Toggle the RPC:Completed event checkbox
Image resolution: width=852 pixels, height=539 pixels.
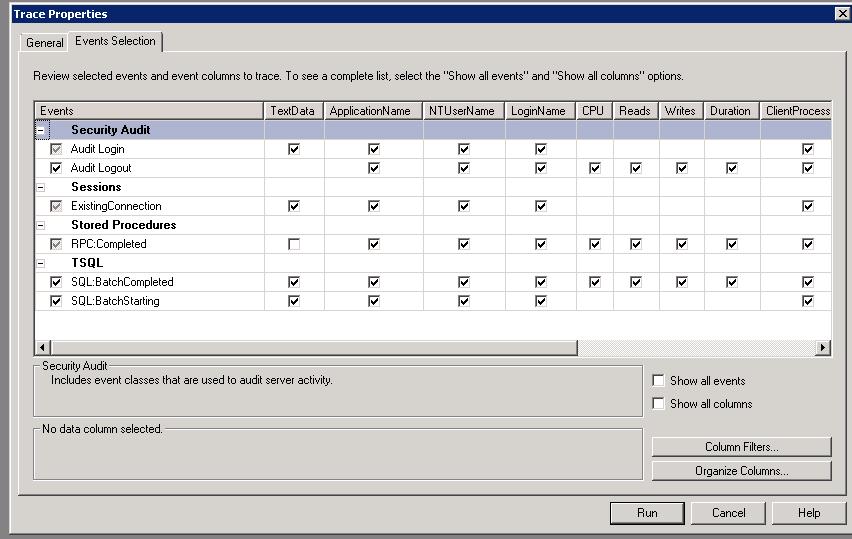(56, 244)
